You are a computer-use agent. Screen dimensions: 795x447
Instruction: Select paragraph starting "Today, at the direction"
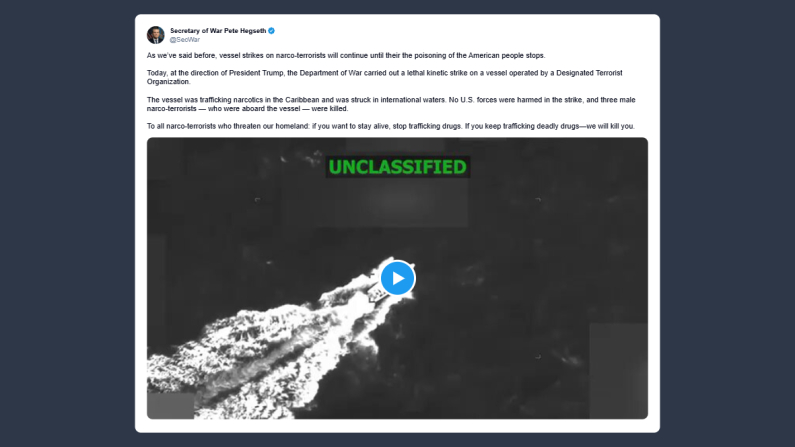pos(385,77)
